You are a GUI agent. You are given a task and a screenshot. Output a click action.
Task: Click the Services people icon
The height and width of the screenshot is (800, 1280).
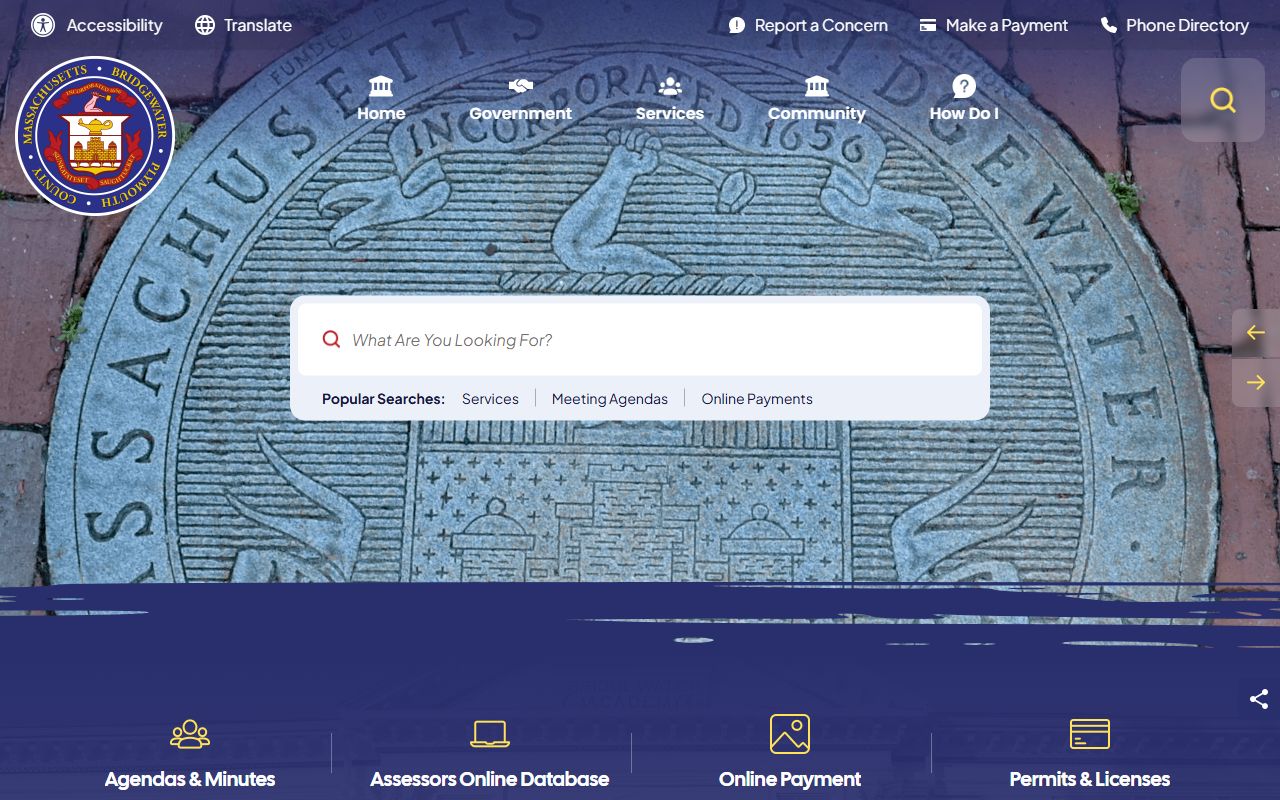pyautogui.click(x=670, y=86)
